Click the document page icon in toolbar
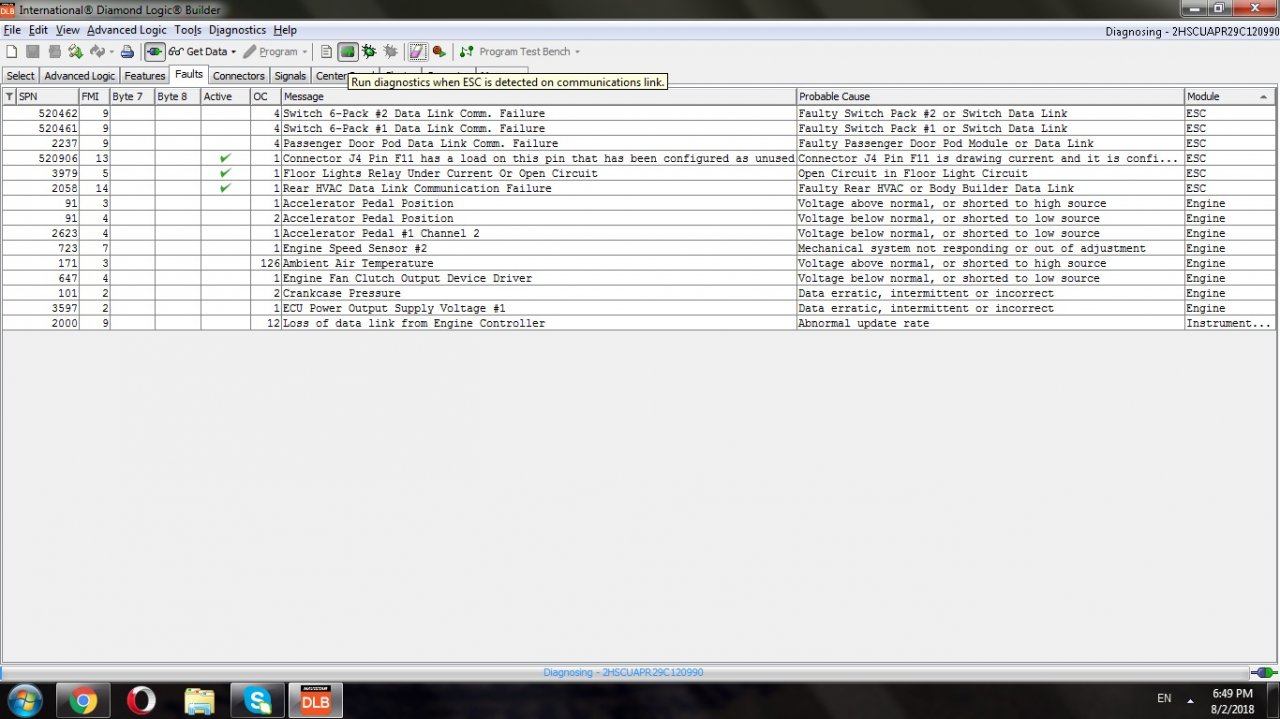The image size is (1280, 719). coord(326,52)
